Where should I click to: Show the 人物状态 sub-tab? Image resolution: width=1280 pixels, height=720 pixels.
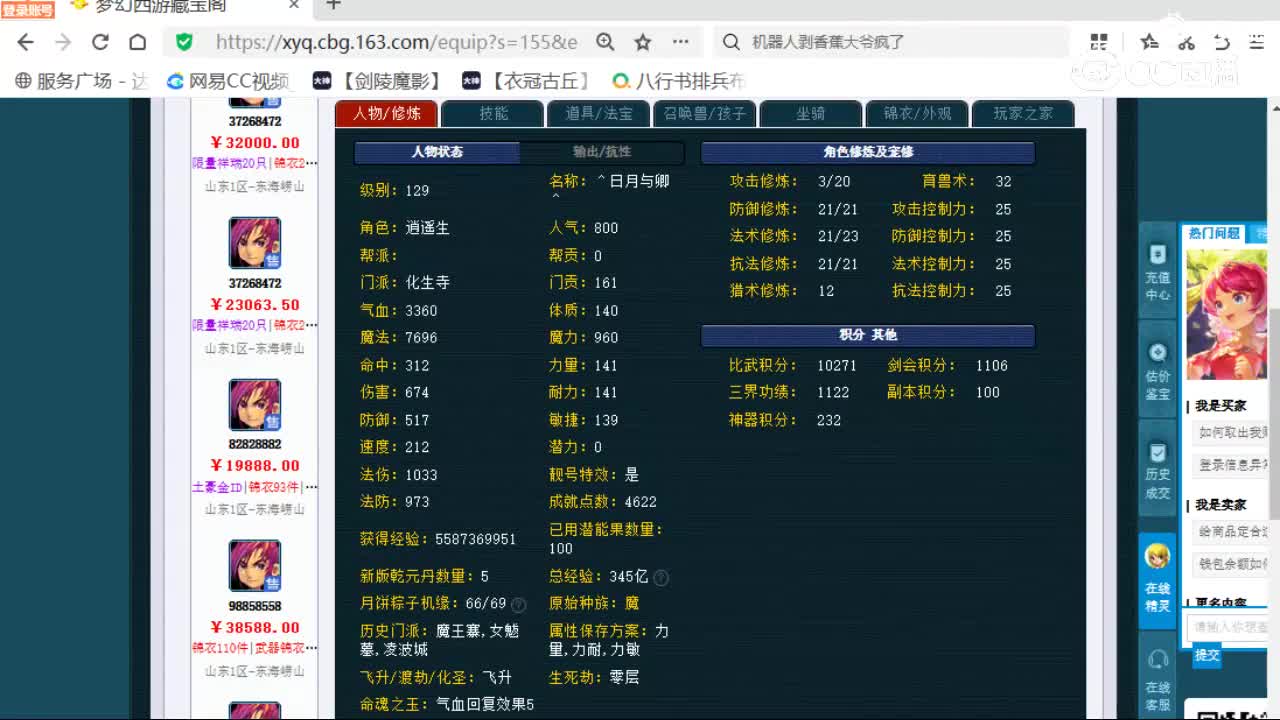(x=437, y=152)
